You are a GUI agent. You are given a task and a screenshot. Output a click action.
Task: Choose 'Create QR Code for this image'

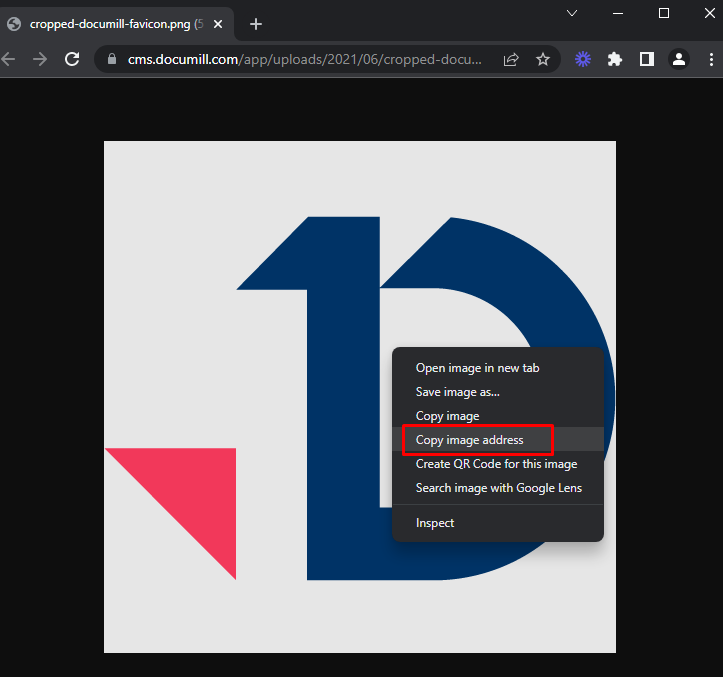click(x=496, y=464)
